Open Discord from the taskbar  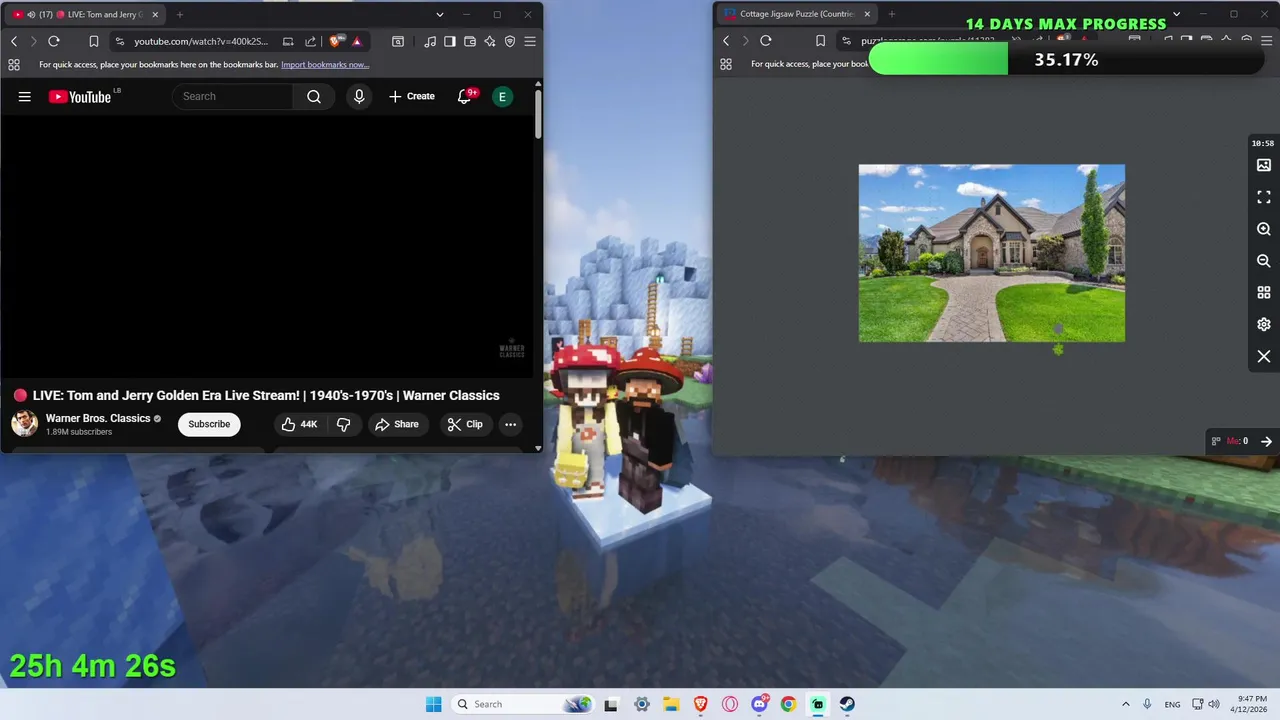point(759,704)
